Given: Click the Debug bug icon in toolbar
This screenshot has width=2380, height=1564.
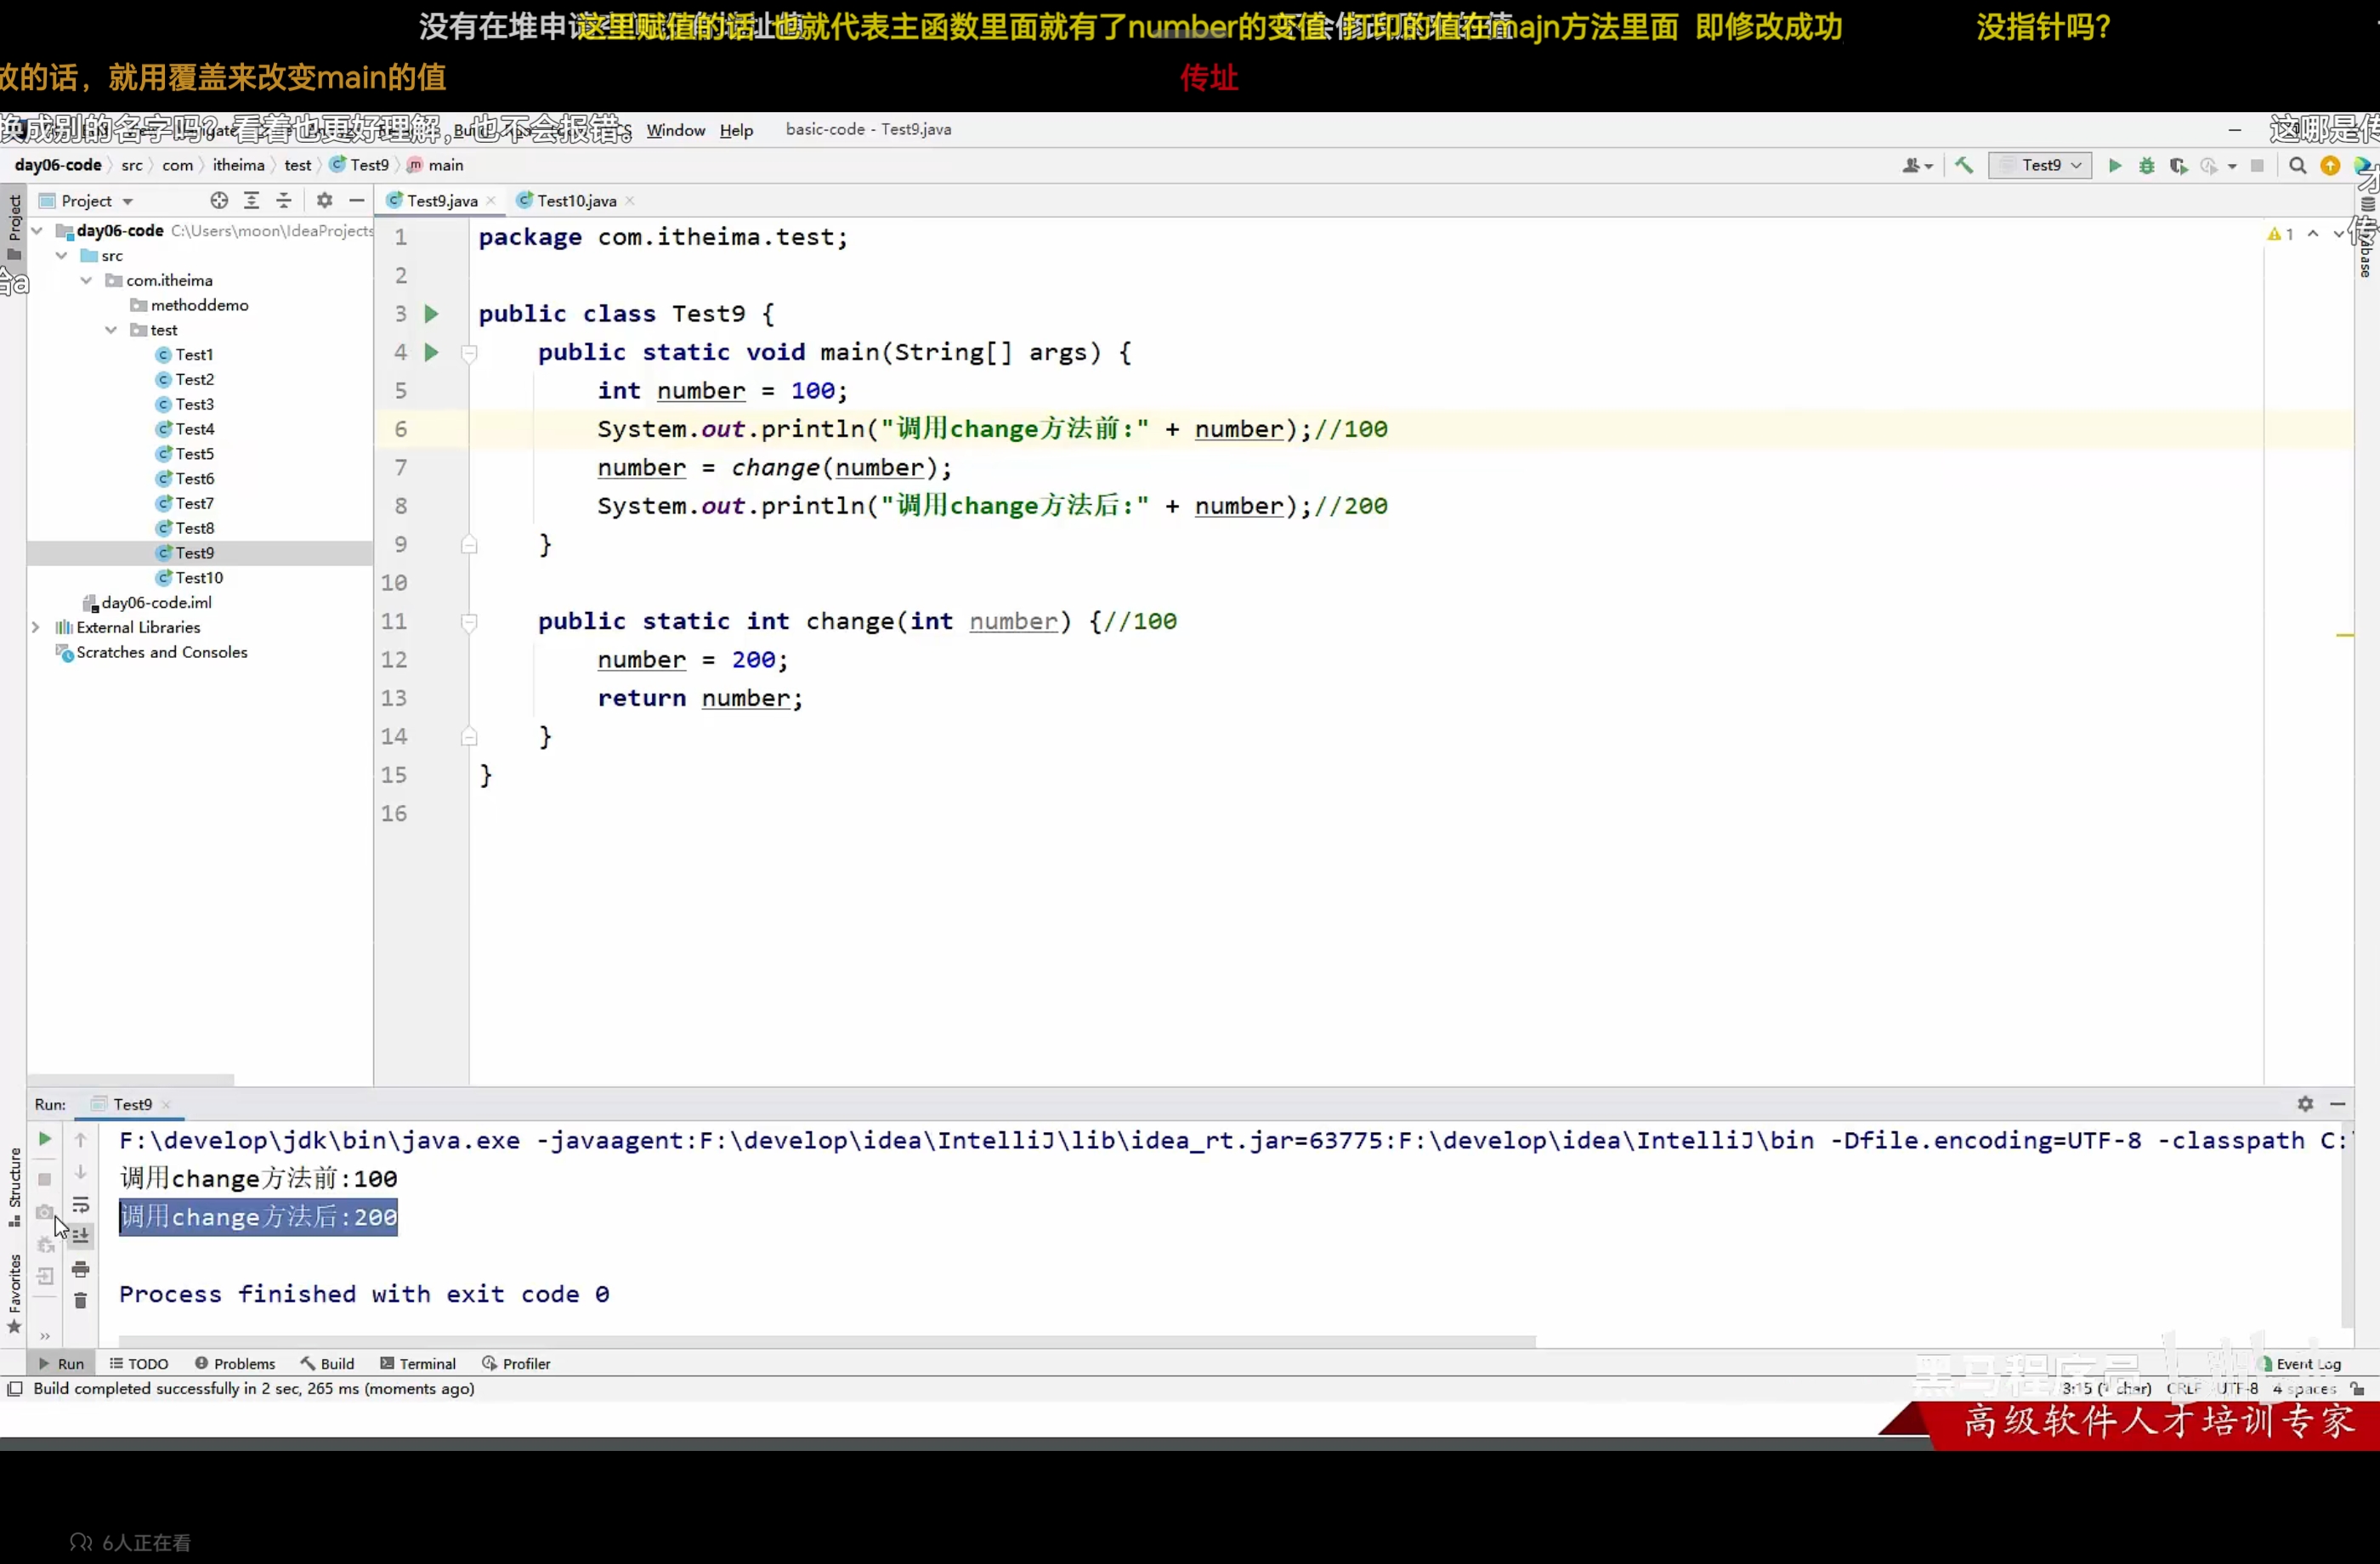Looking at the screenshot, I should coord(2146,165).
